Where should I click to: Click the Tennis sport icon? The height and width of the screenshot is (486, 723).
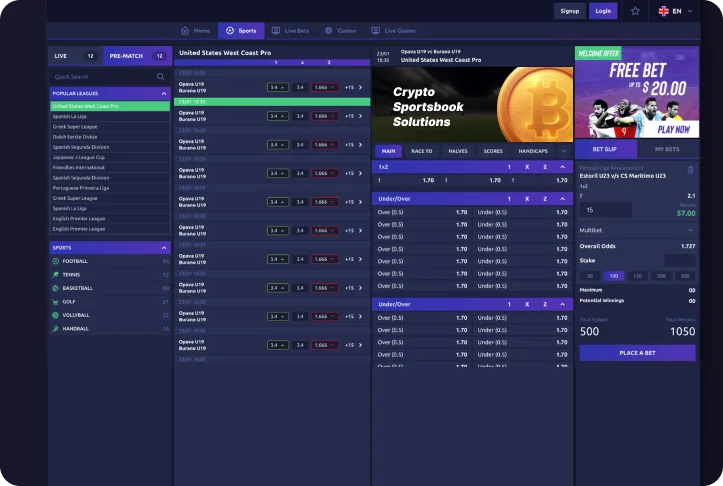(56, 274)
